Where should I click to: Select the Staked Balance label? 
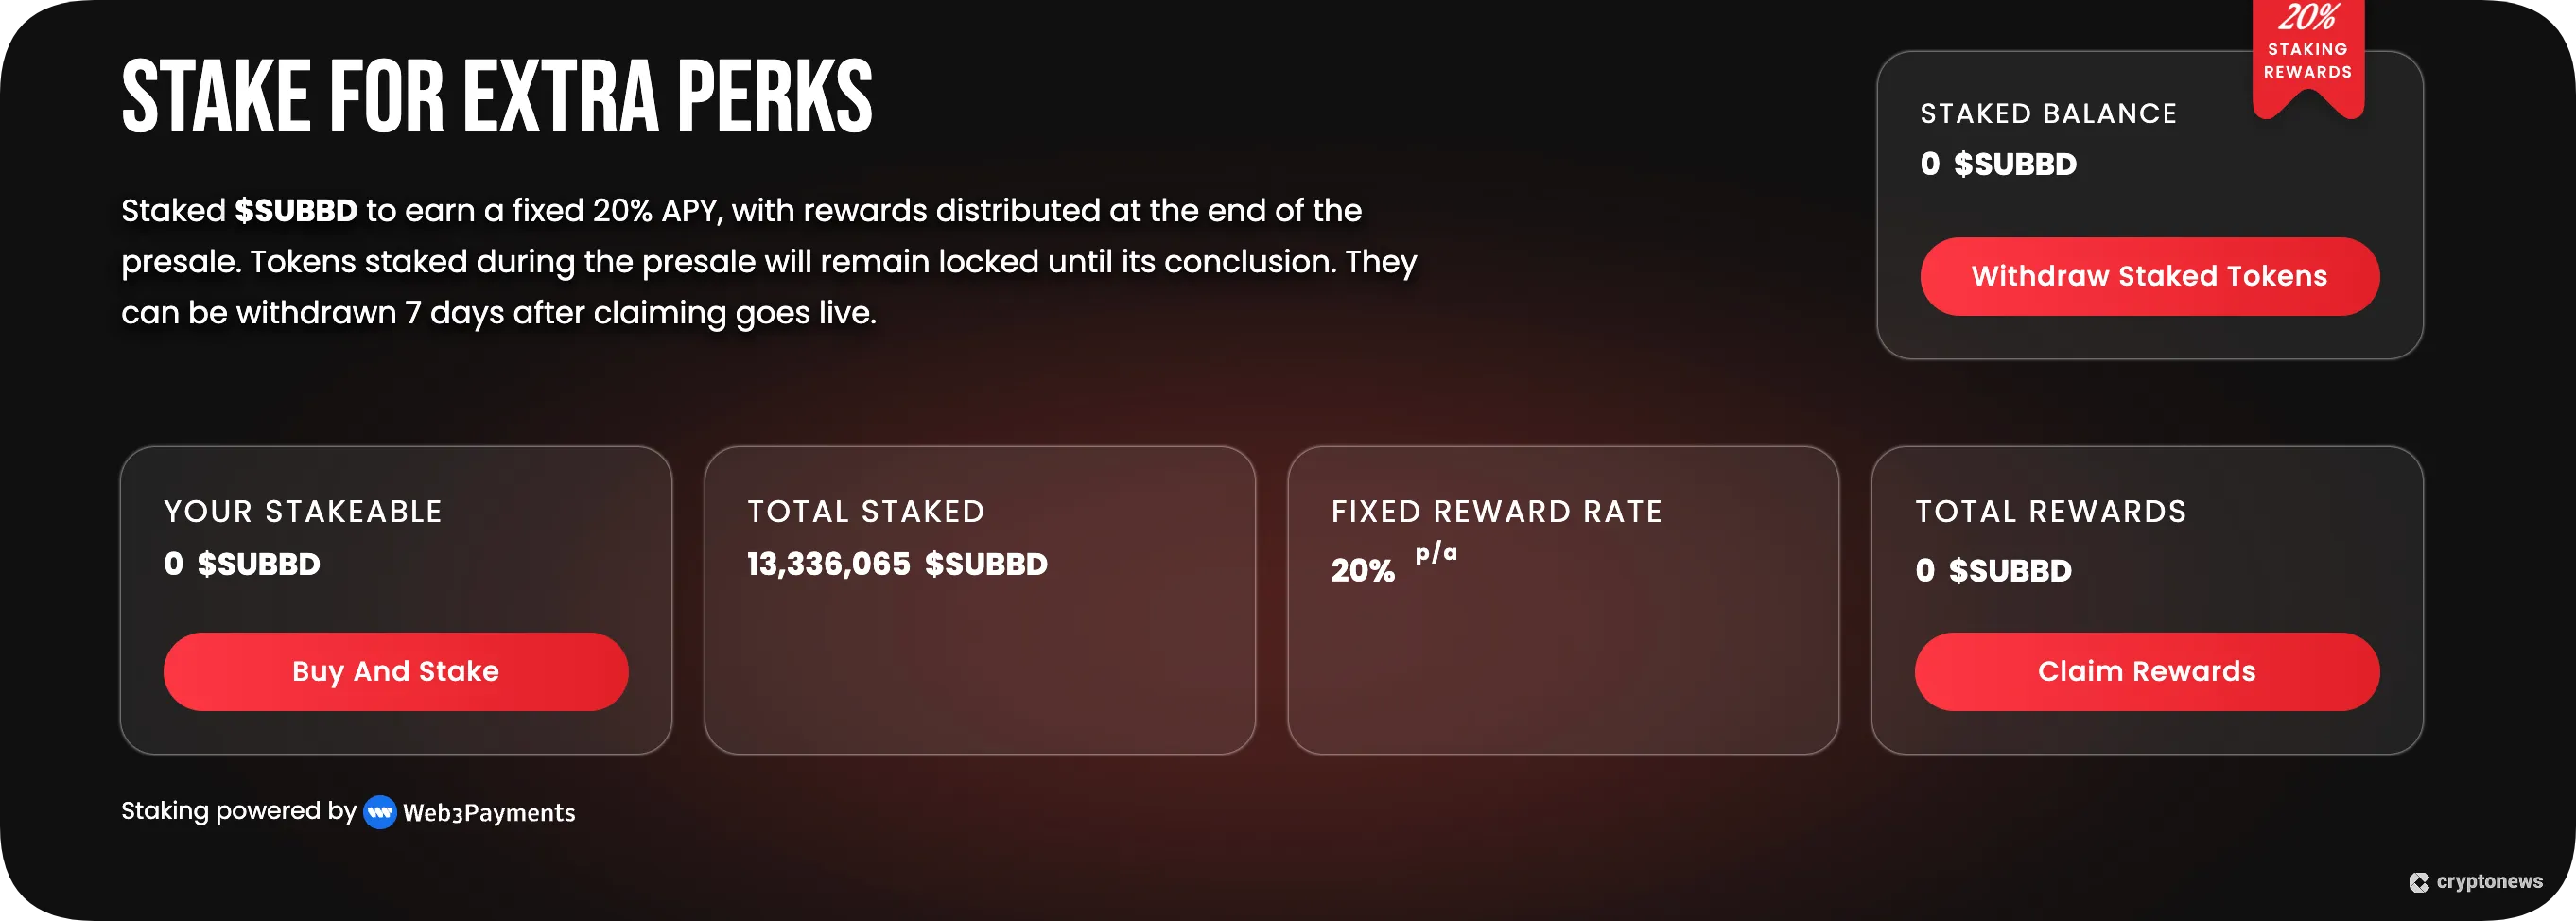[2048, 114]
